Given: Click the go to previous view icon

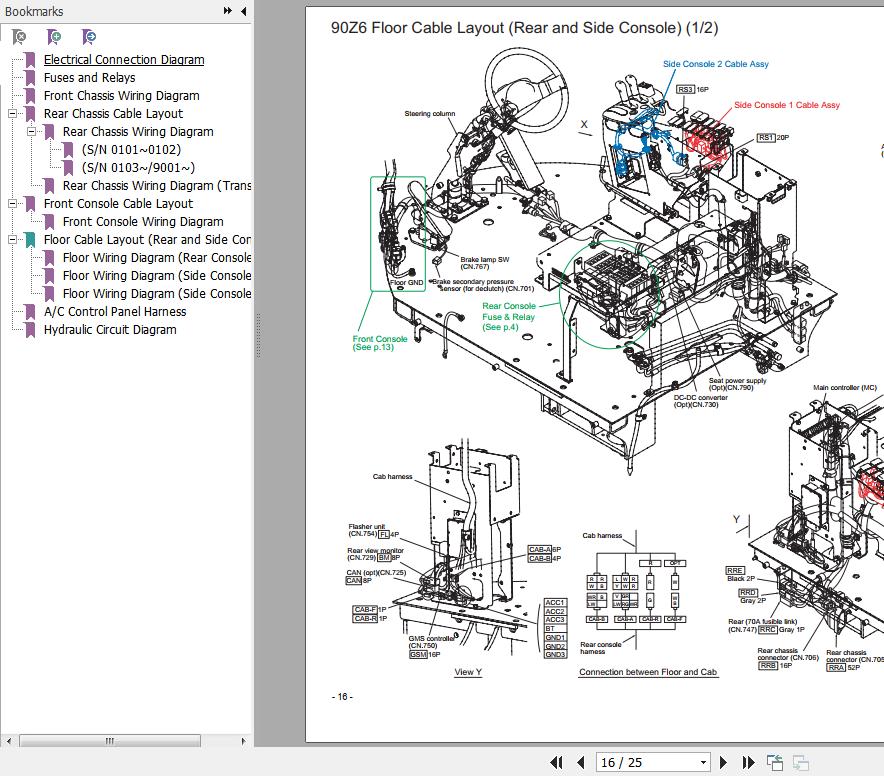Looking at the screenshot, I should tap(775, 763).
